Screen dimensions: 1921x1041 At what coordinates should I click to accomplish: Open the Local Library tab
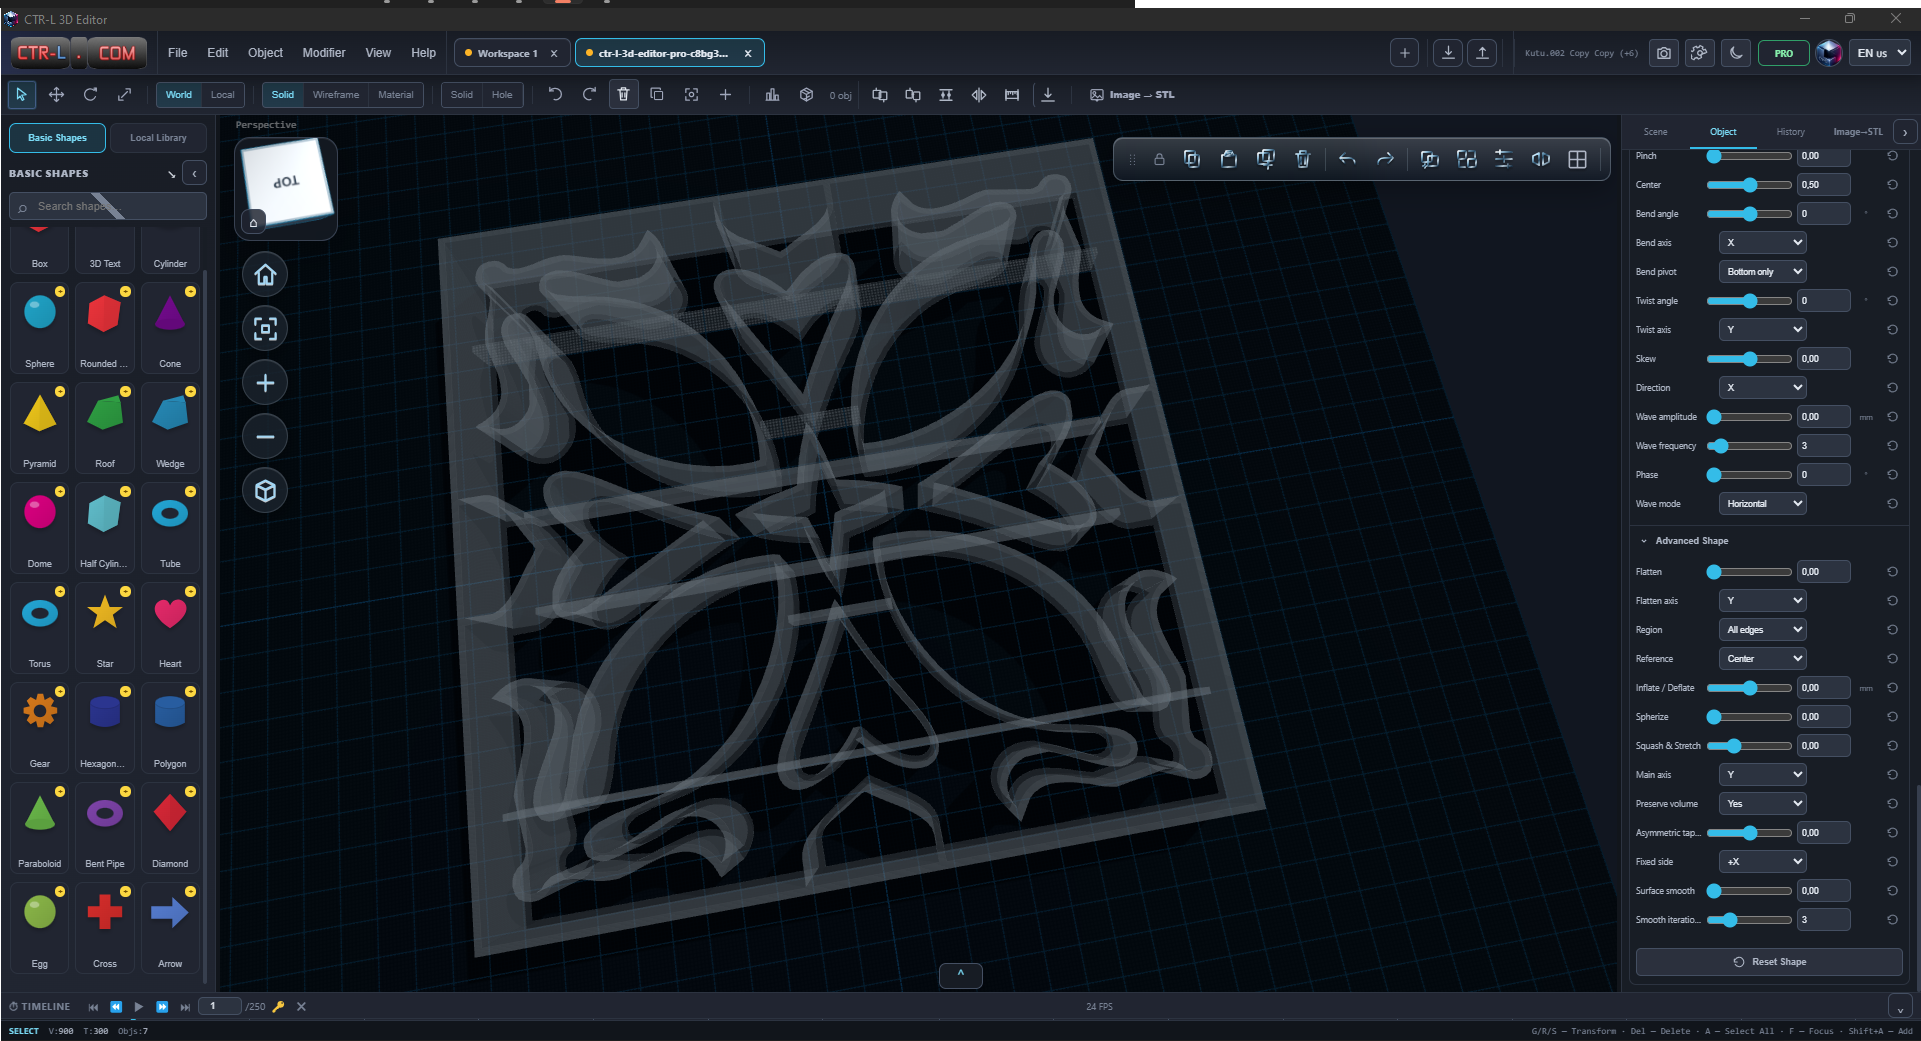tap(158, 138)
